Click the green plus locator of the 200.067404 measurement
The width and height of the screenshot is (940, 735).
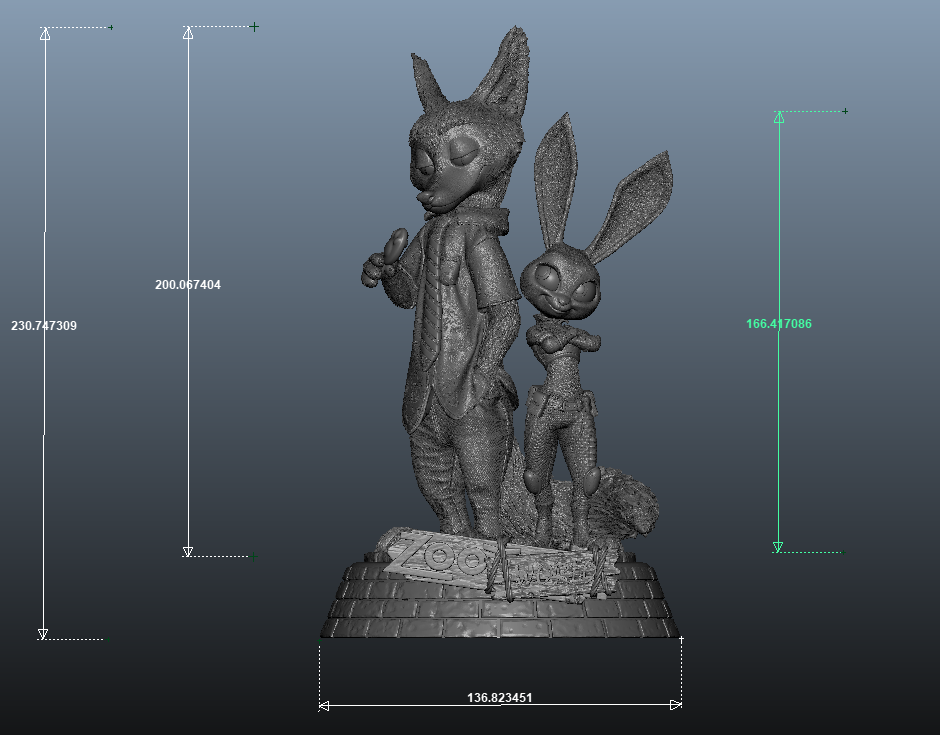(253, 28)
